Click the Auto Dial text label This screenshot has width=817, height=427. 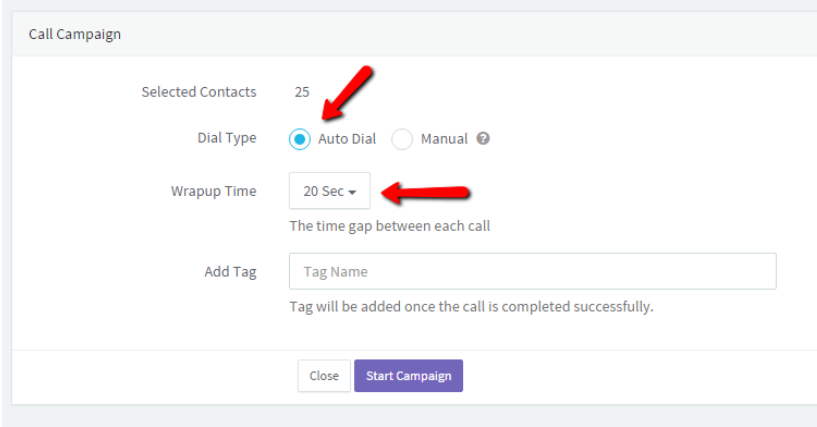coord(347,139)
